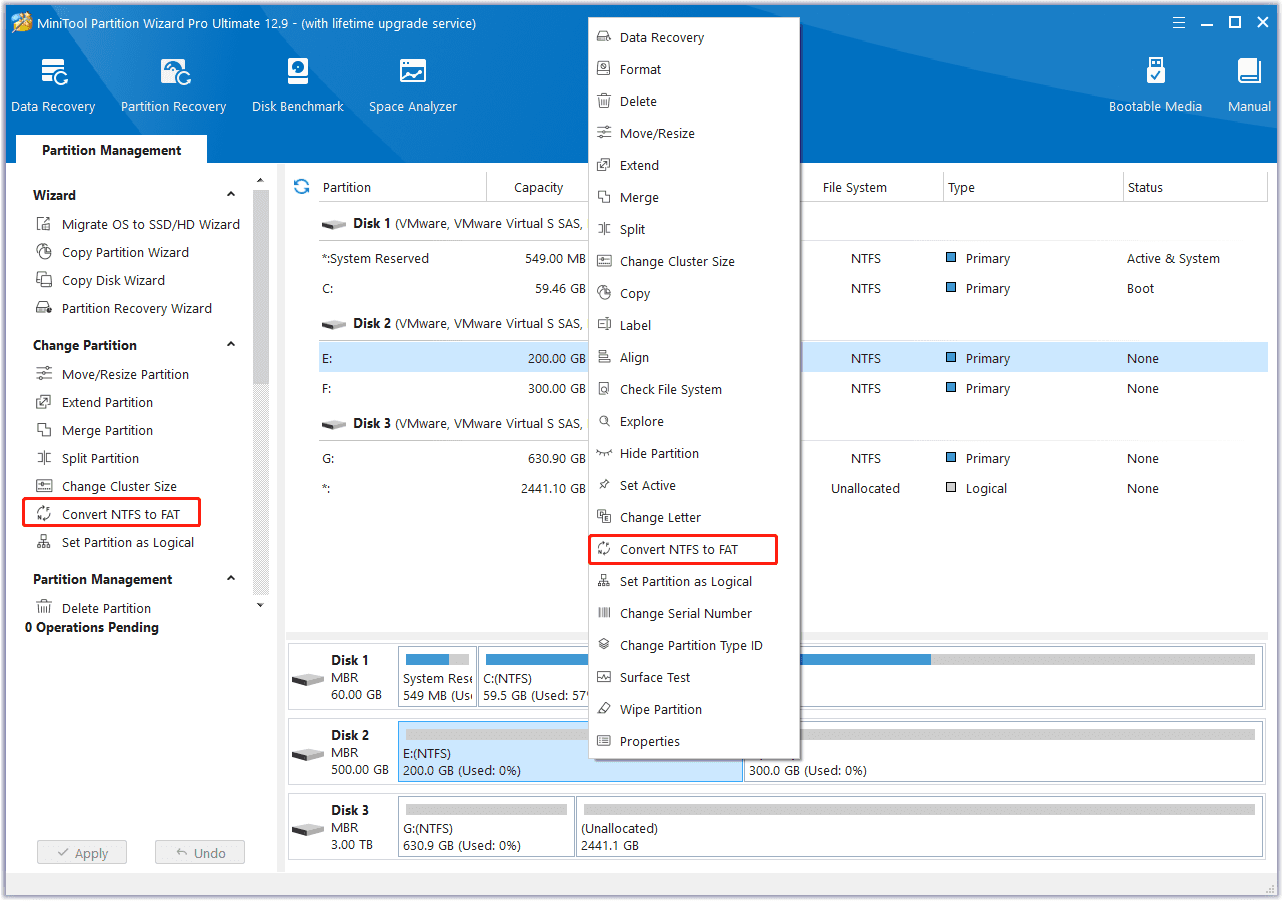Click the Undo button
The height and width of the screenshot is (901, 1283).
[200, 853]
